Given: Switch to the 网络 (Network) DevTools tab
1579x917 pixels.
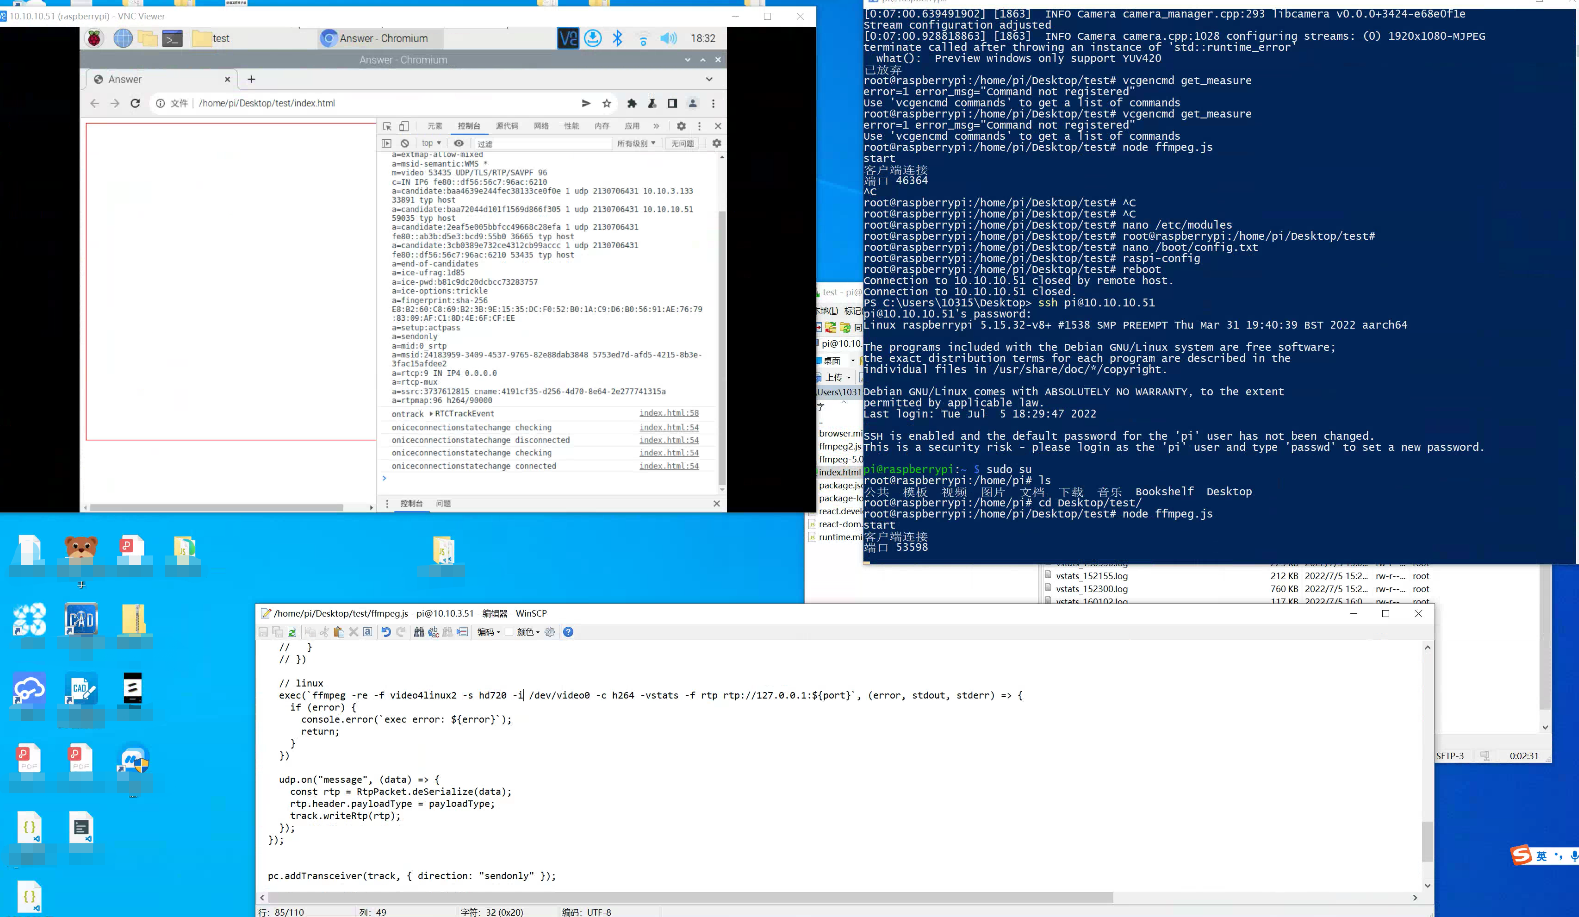Looking at the screenshot, I should [x=541, y=127].
